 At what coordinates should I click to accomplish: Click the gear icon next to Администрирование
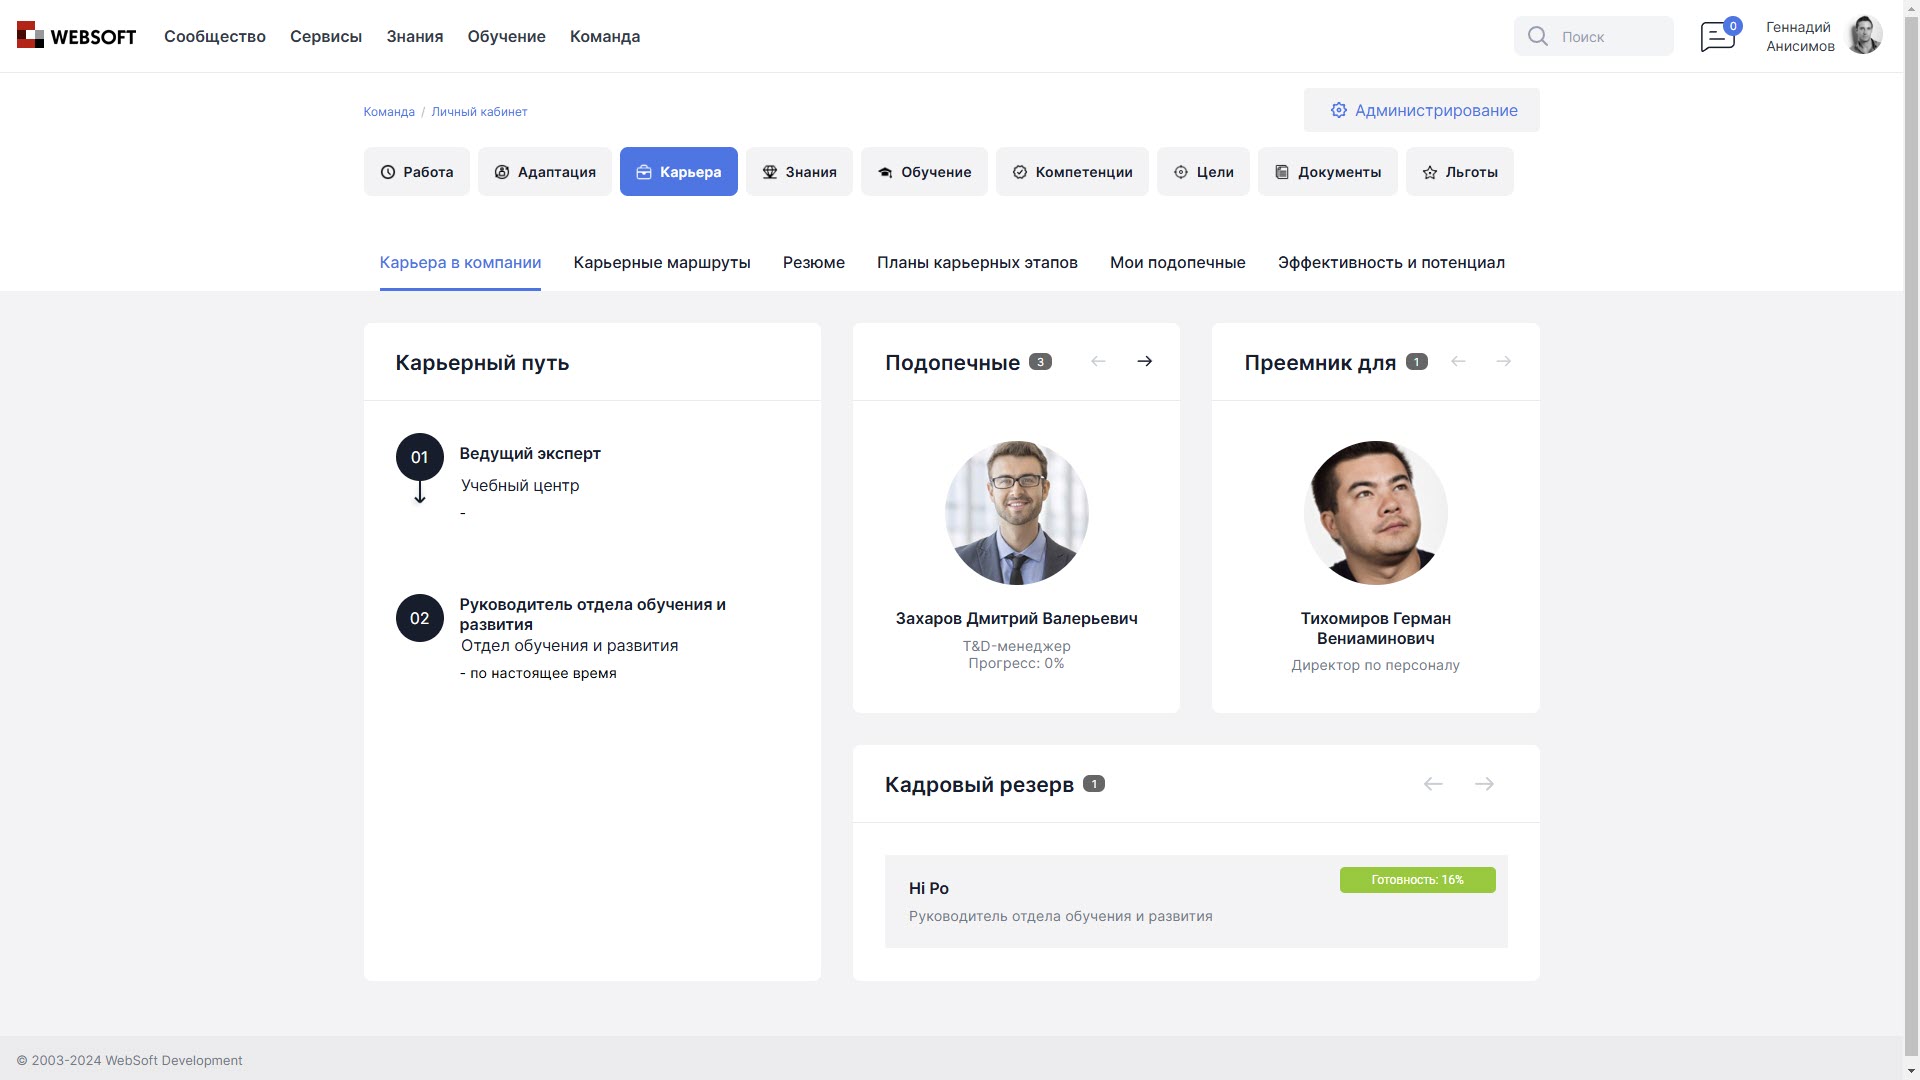[1339, 110]
